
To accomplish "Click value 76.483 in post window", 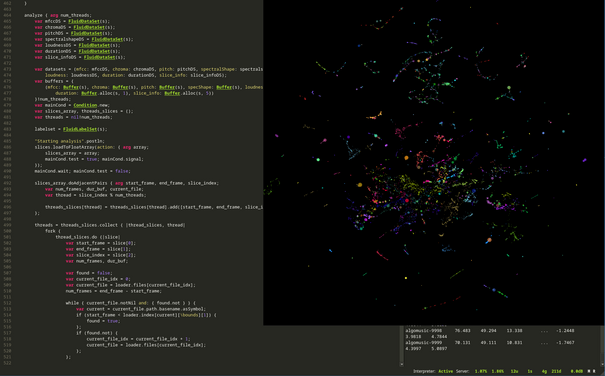I will pos(462,330).
